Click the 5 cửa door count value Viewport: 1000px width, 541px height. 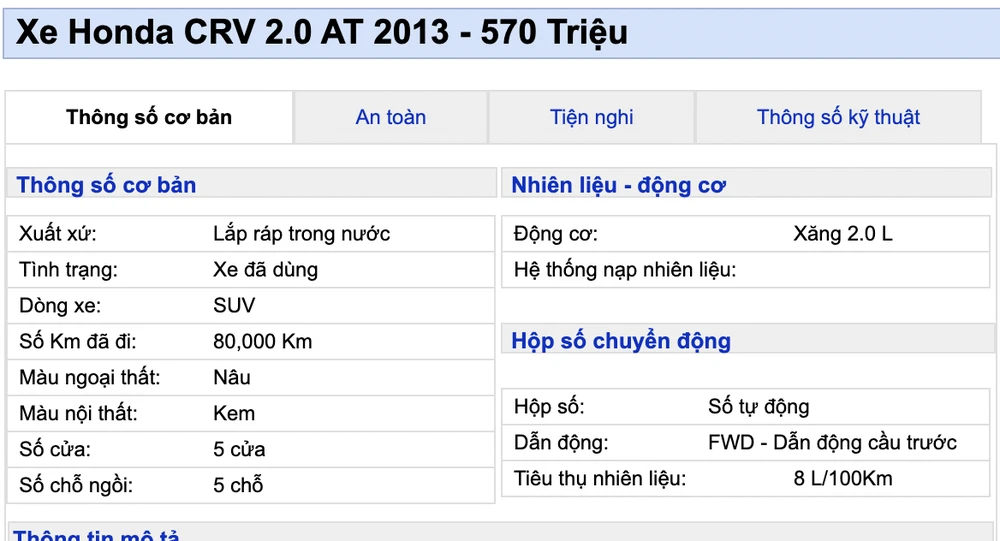tap(239, 450)
